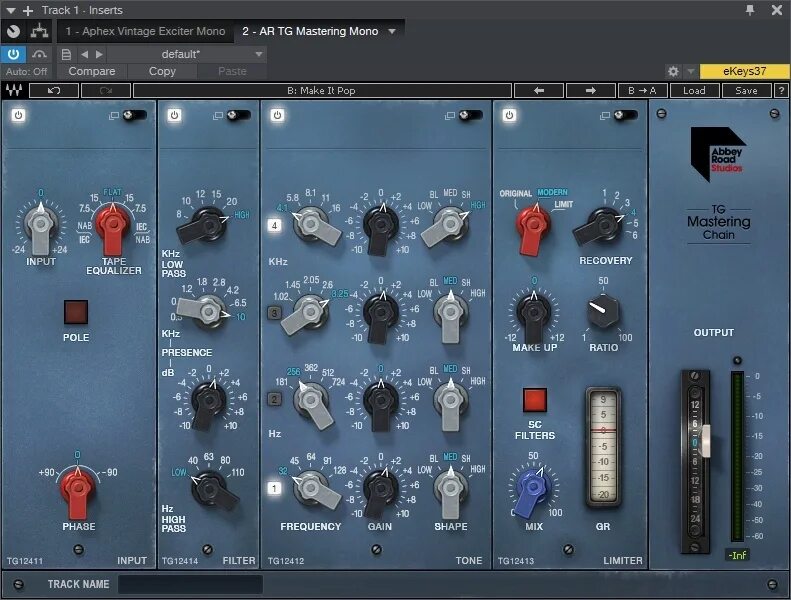This screenshot has height=600, width=791.
Task: Load the previous Waves preset with left arrow
Action: click(x=539, y=91)
